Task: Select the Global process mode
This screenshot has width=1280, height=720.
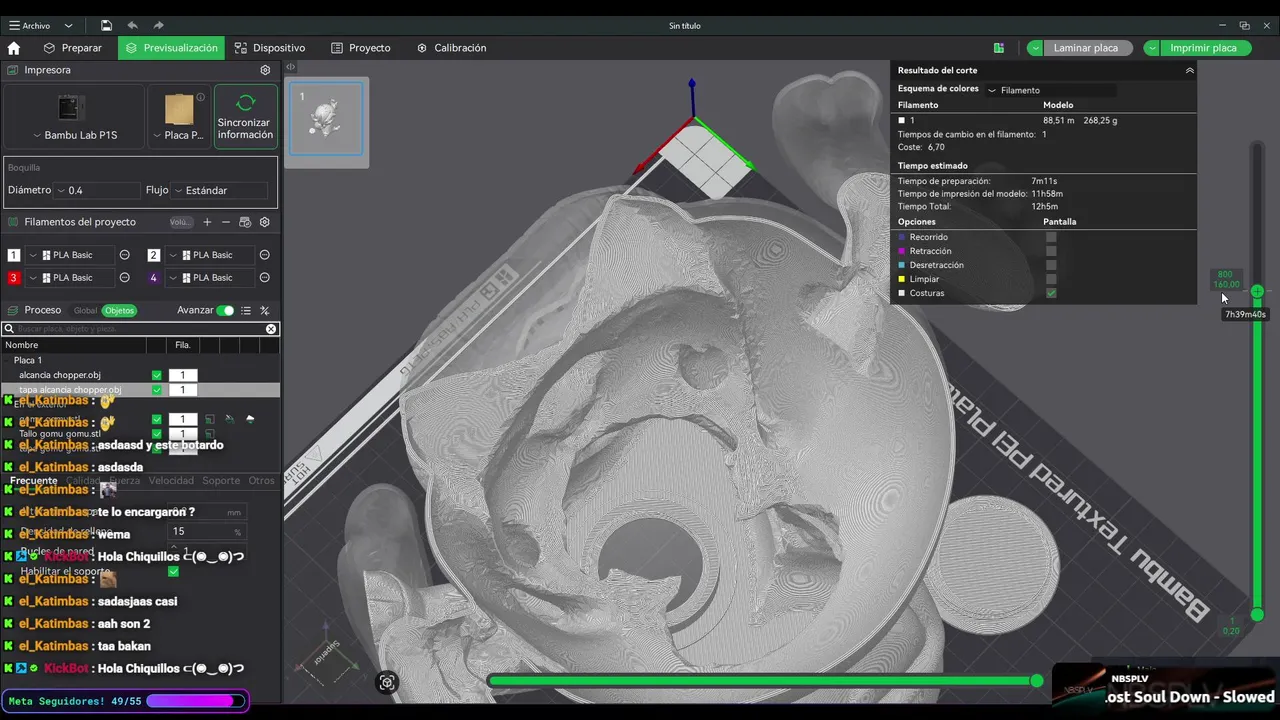Action: coord(85,311)
